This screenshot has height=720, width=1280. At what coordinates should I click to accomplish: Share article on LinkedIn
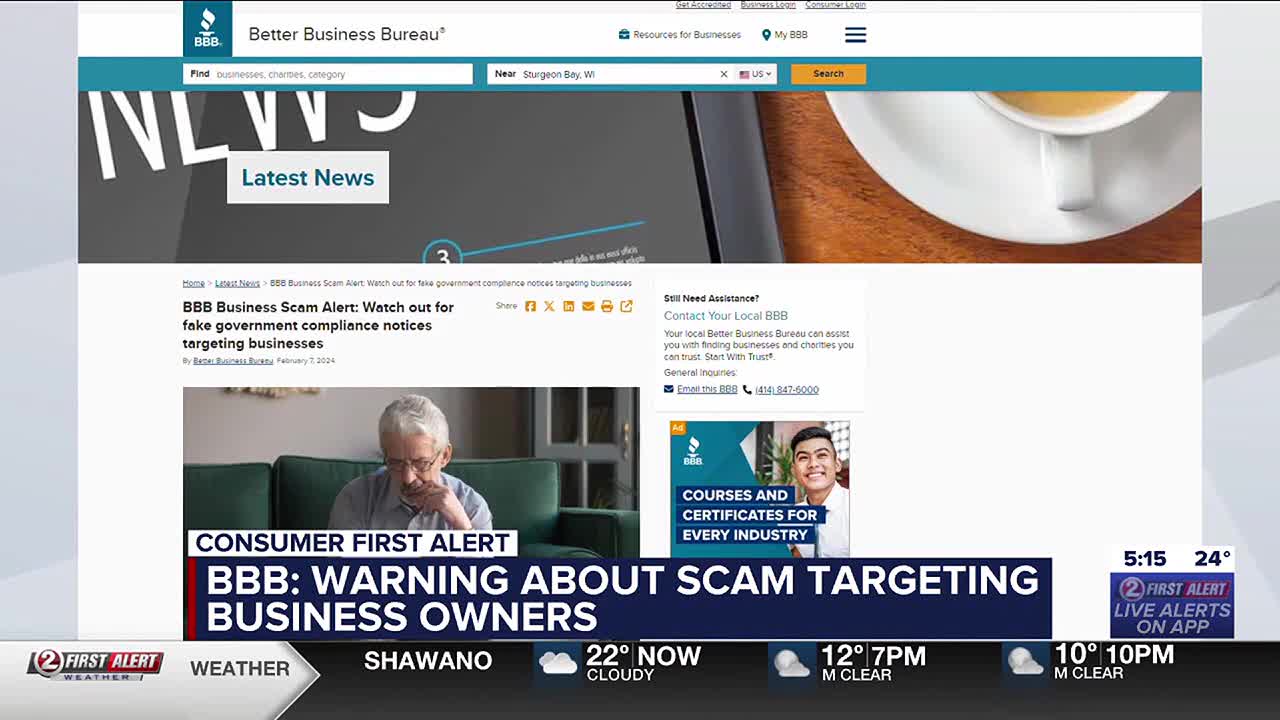568,307
